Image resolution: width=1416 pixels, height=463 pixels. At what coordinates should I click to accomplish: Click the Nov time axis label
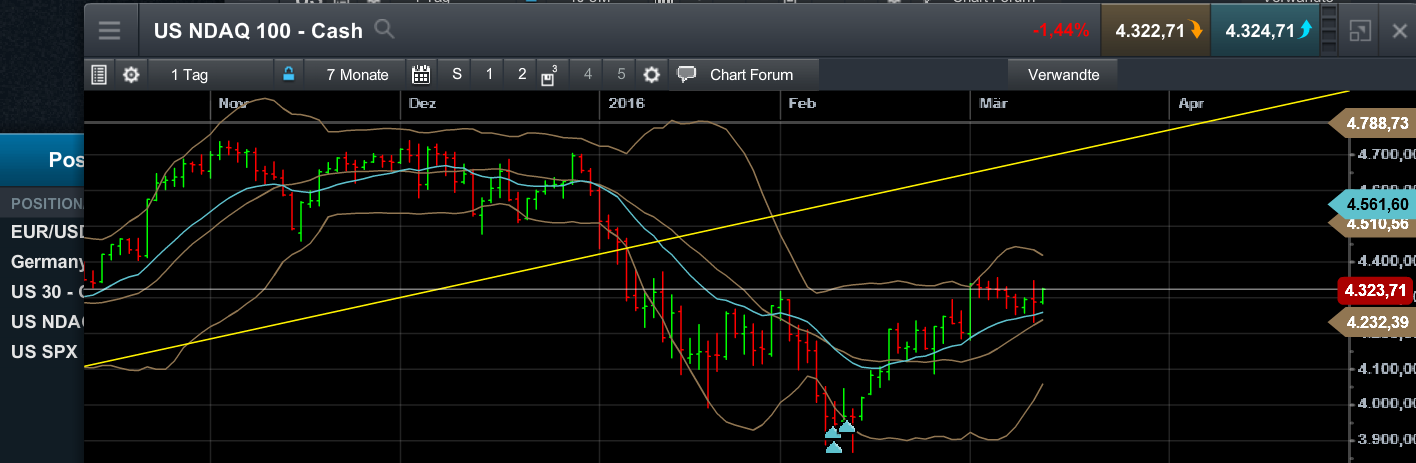(x=232, y=103)
